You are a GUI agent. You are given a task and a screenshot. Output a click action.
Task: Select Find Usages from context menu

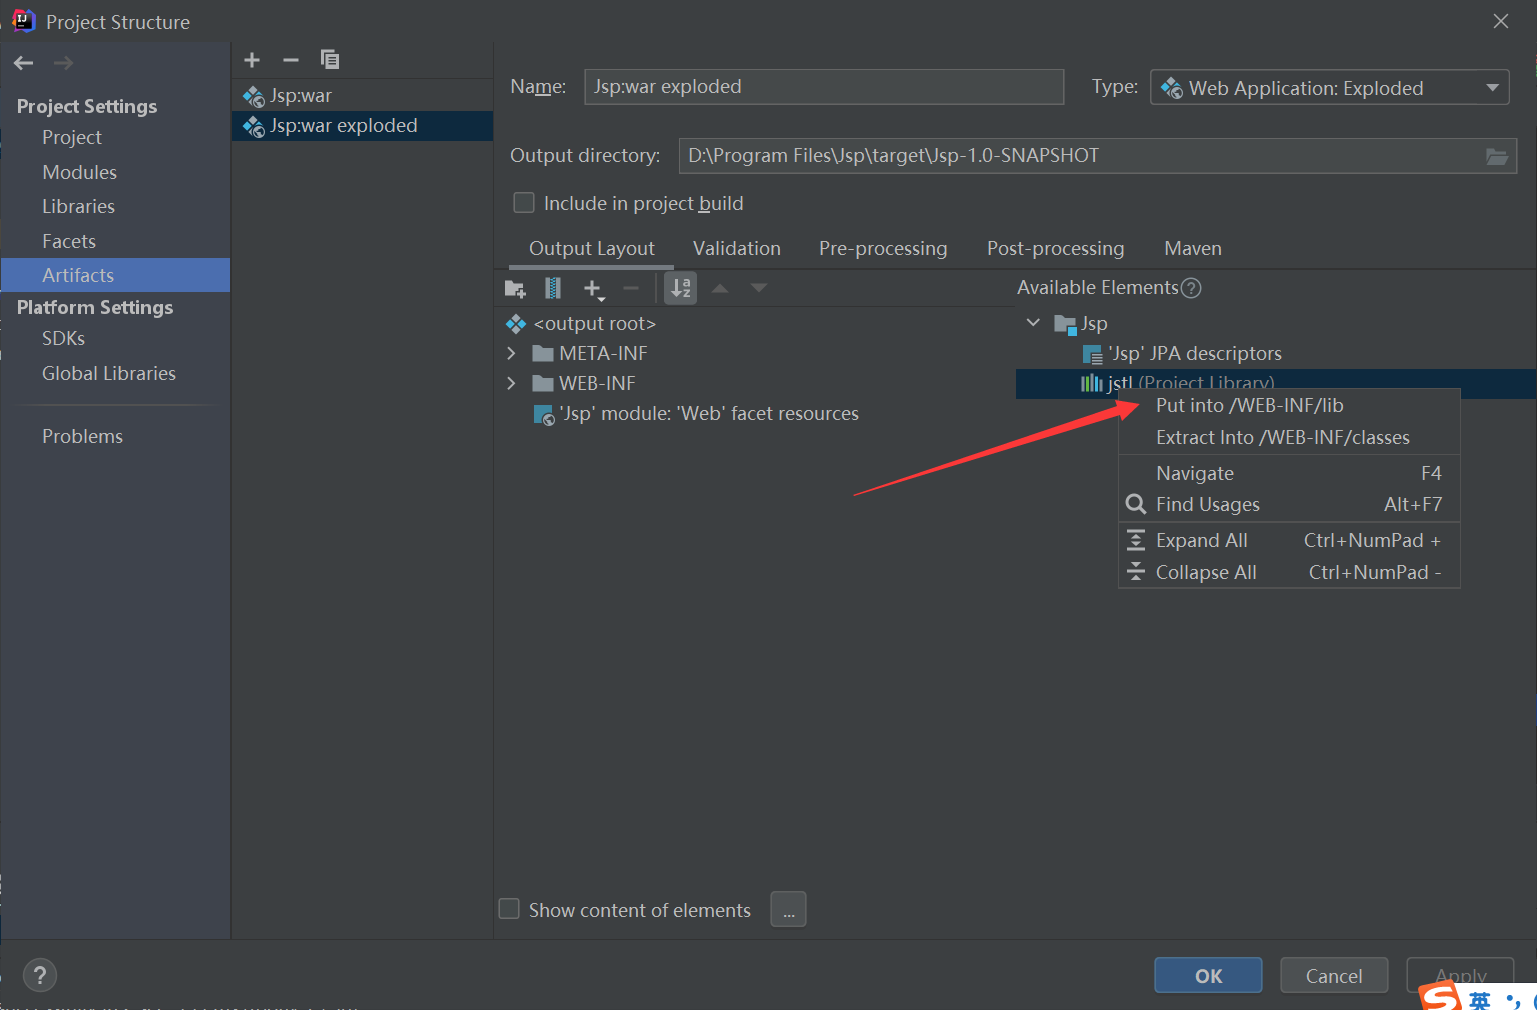coord(1289,505)
